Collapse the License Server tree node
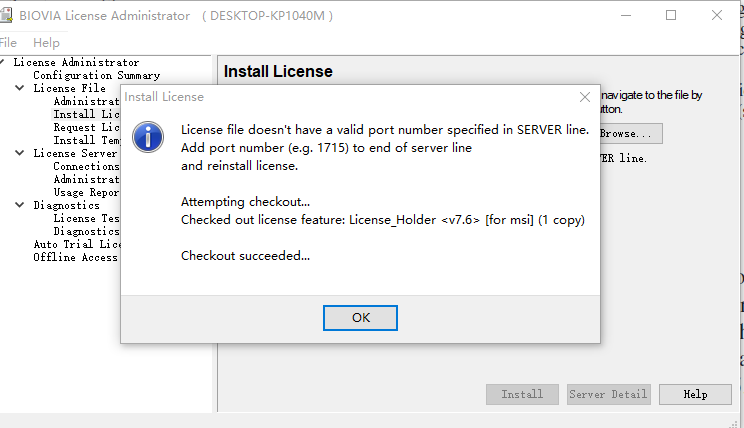Screen dimensions: 744x428 [20, 153]
